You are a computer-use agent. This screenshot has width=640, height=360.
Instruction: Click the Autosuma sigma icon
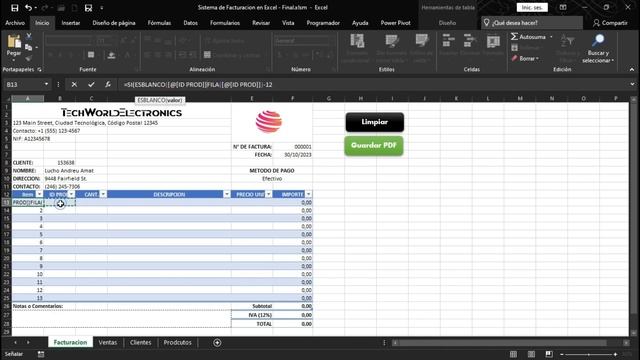[x=514, y=37]
